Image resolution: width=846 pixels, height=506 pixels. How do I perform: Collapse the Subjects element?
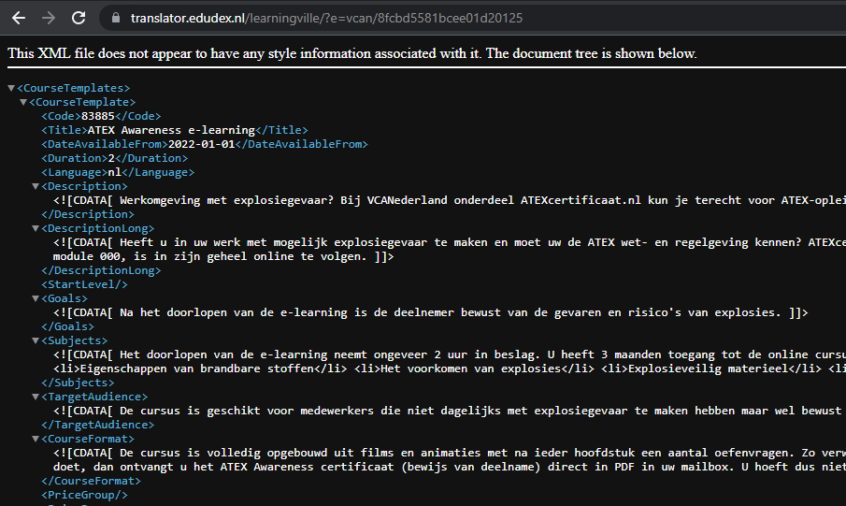click(36, 340)
